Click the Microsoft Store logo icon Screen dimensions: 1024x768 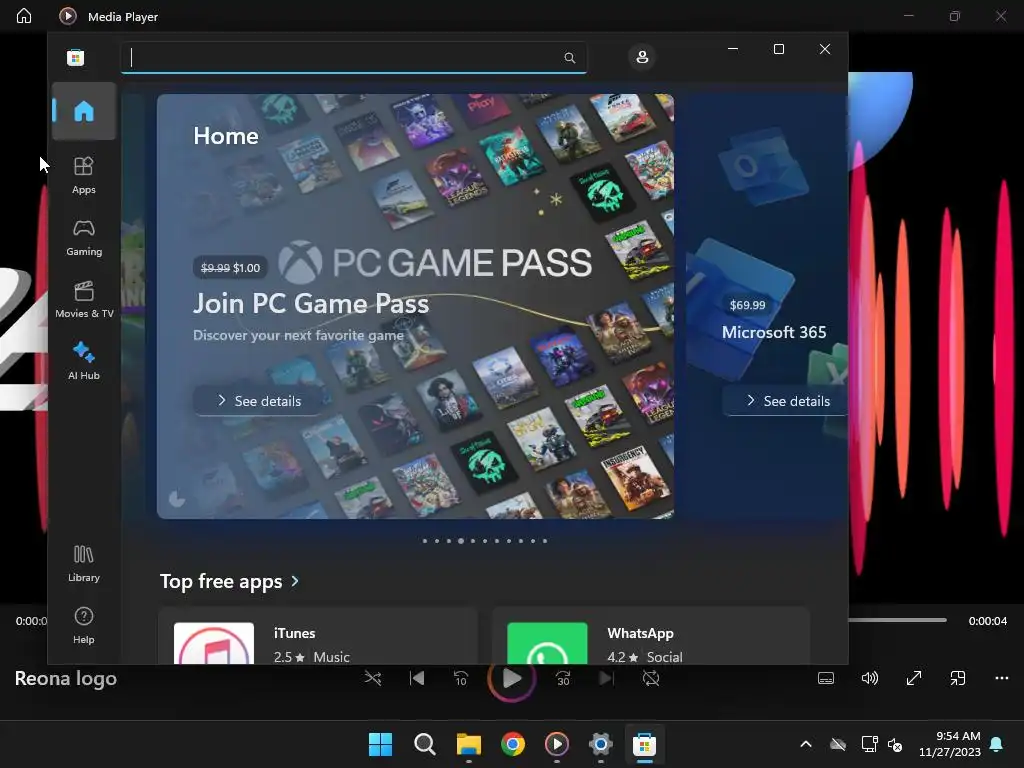point(76,57)
